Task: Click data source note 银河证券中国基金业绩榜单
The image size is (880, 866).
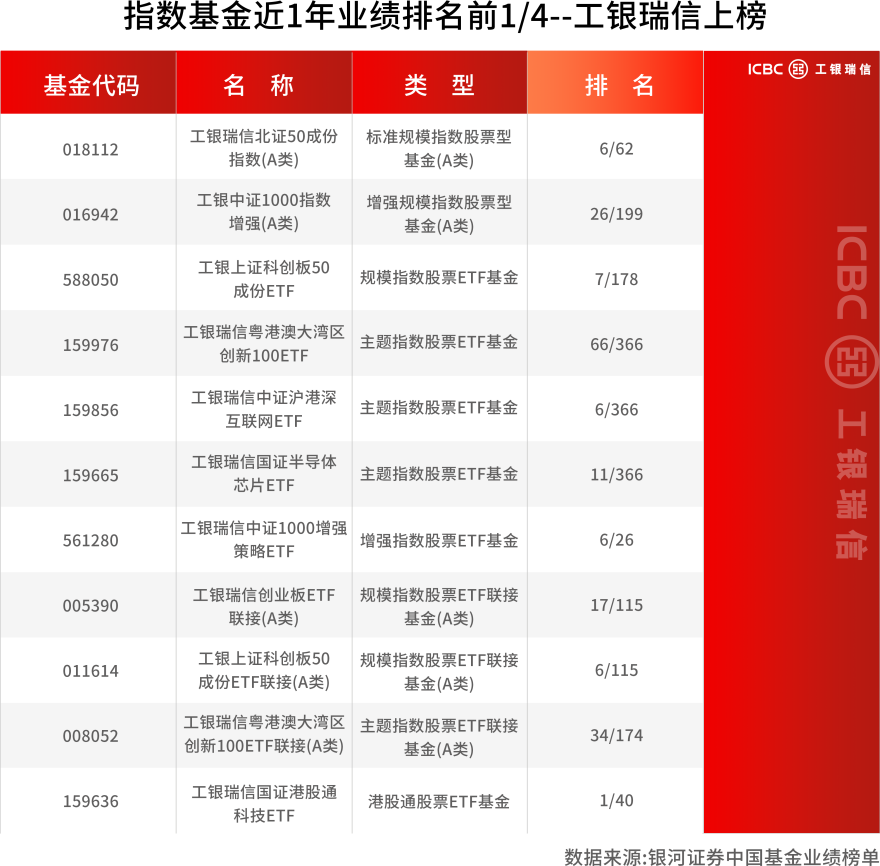Action: click(x=763, y=856)
